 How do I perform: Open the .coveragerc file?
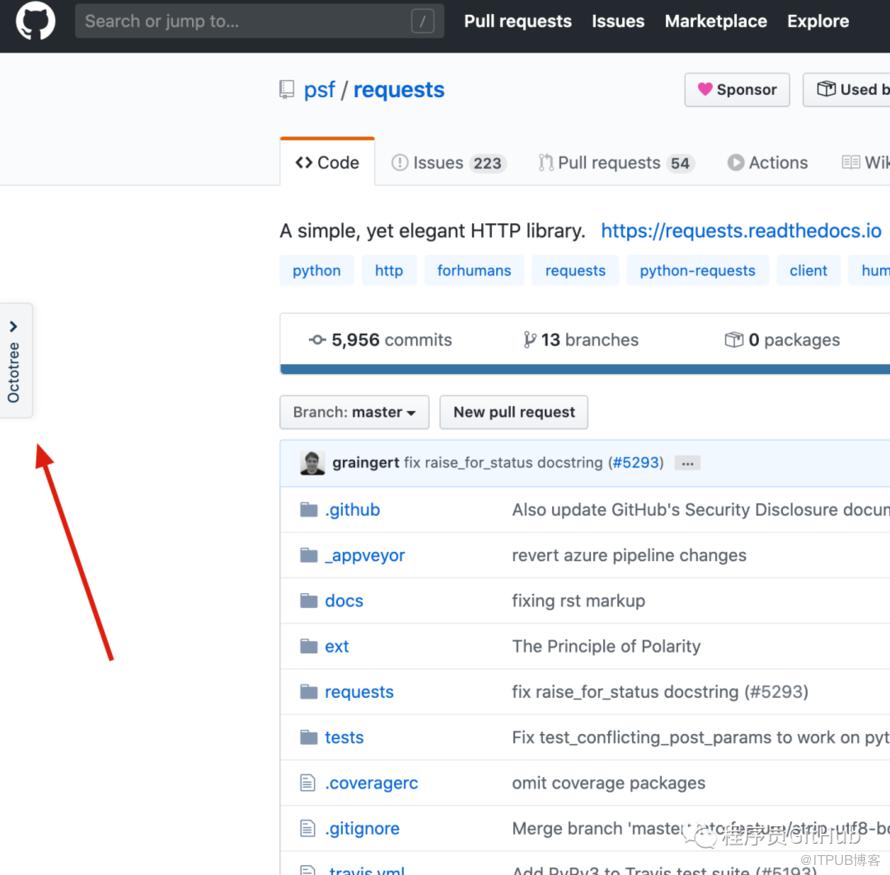point(371,783)
